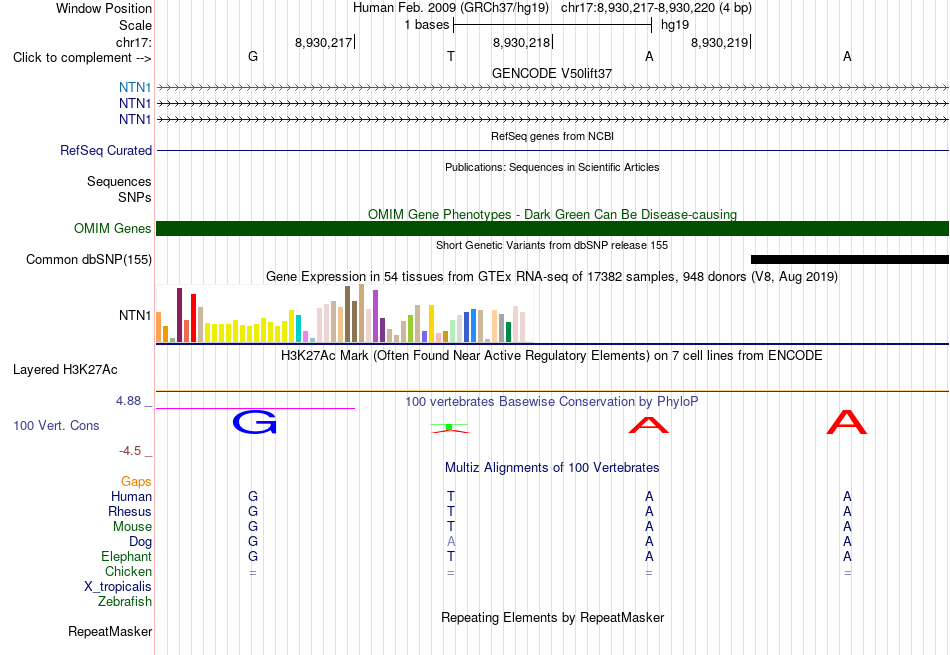This screenshot has width=950, height=655.
Task: Click 'Short Genetic Variants from dbSNP' title
Action: click(552, 245)
